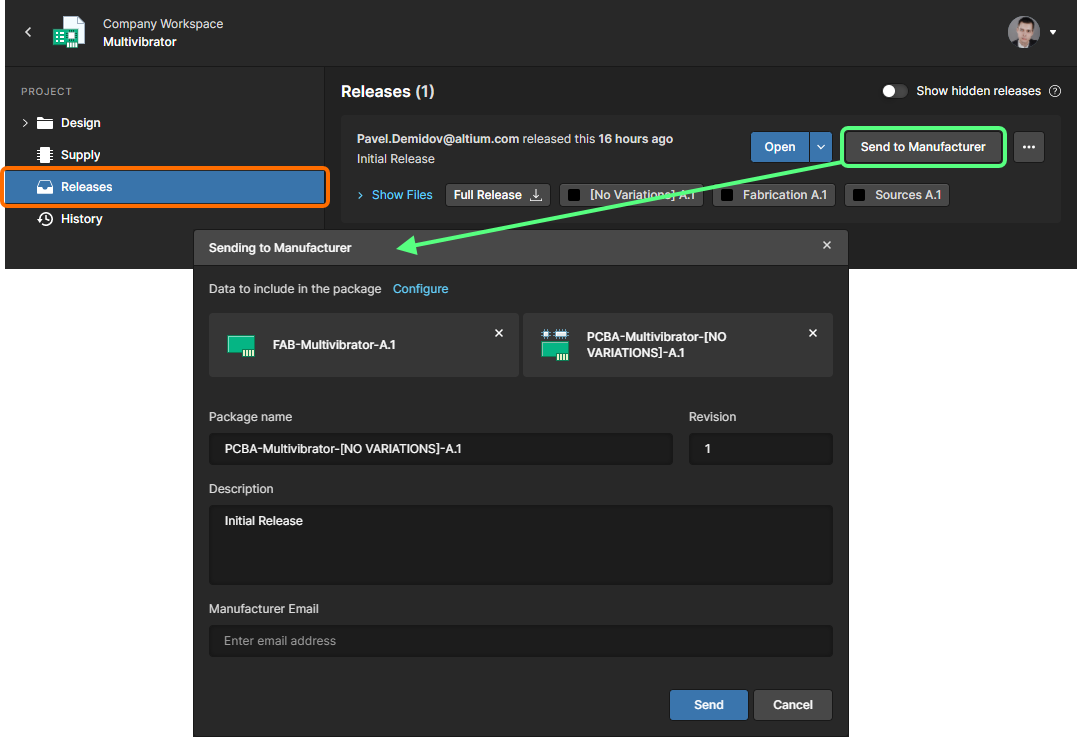Download the Full Release package

(497, 195)
